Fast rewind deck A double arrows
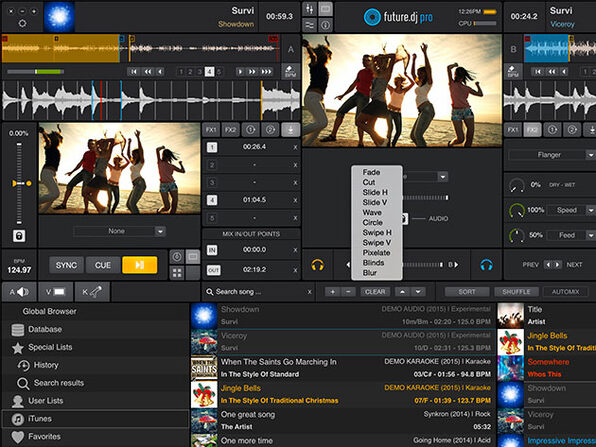The height and width of the screenshot is (447, 596). tap(147, 71)
